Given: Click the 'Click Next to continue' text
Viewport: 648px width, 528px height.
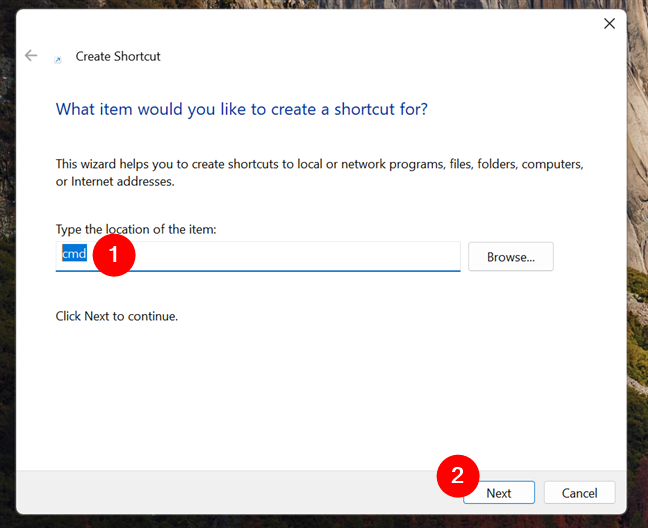Looking at the screenshot, I should click(117, 316).
